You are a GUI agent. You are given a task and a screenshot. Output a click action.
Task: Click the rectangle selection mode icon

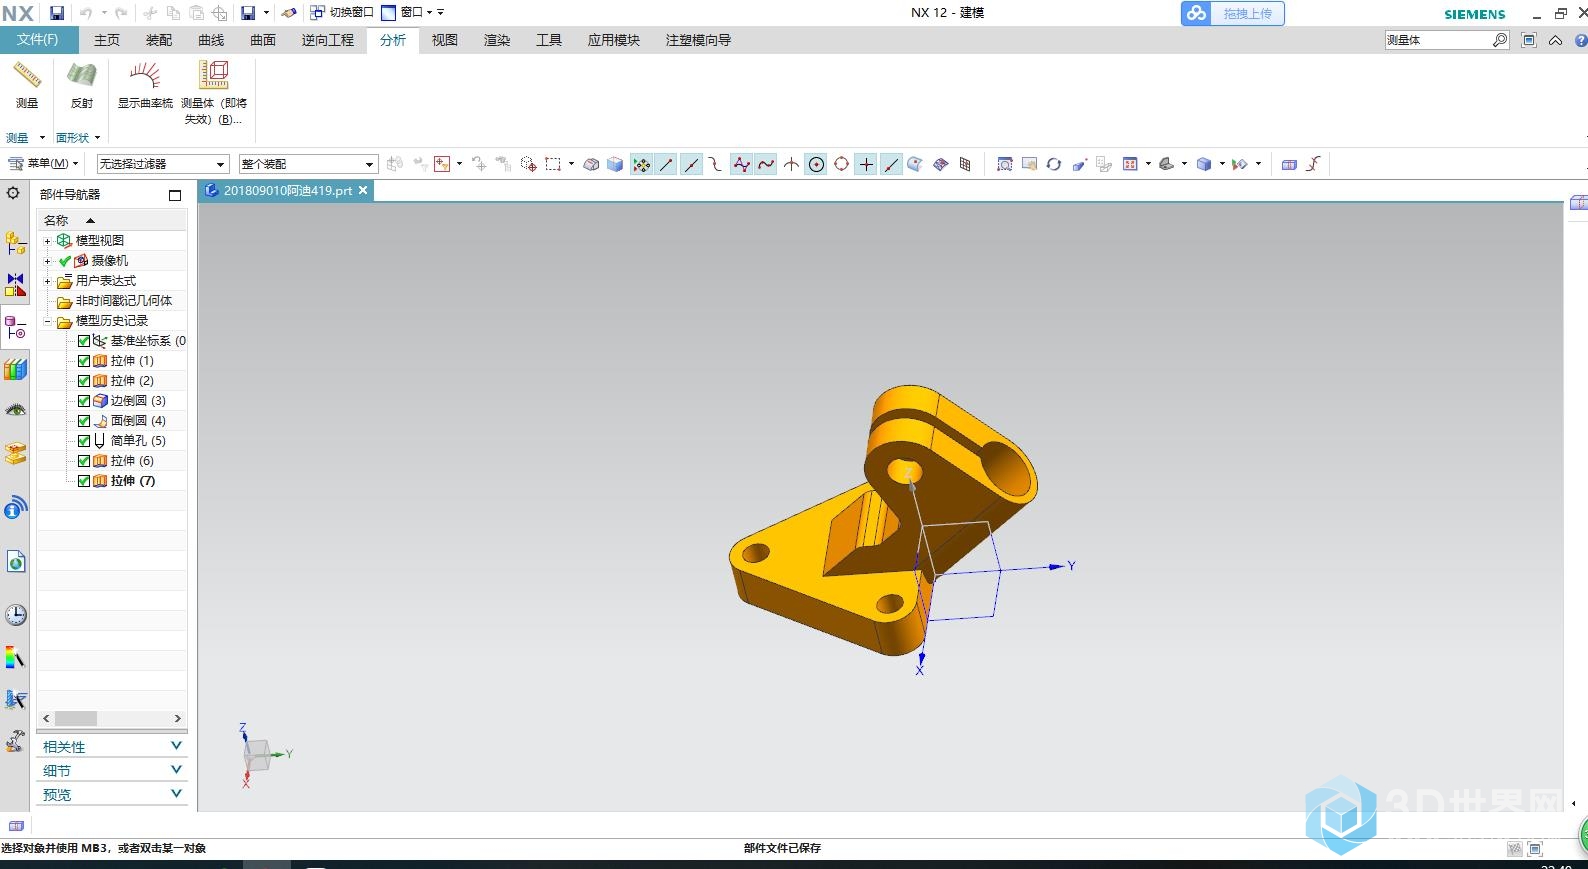tap(553, 164)
